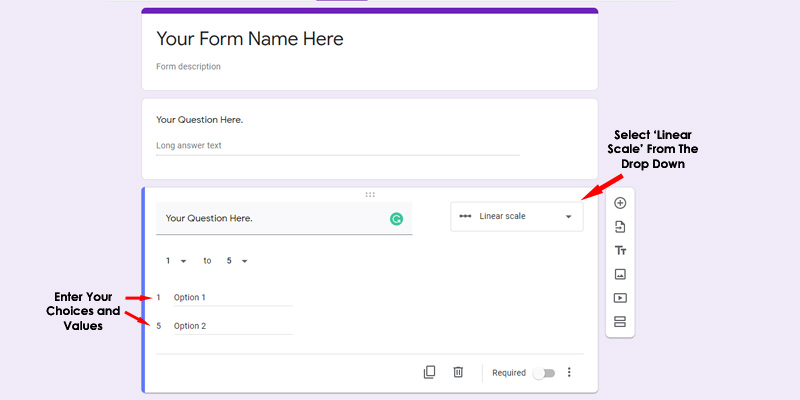Add a title and description (Tt icon)
This screenshot has width=800, height=400.
[620, 251]
